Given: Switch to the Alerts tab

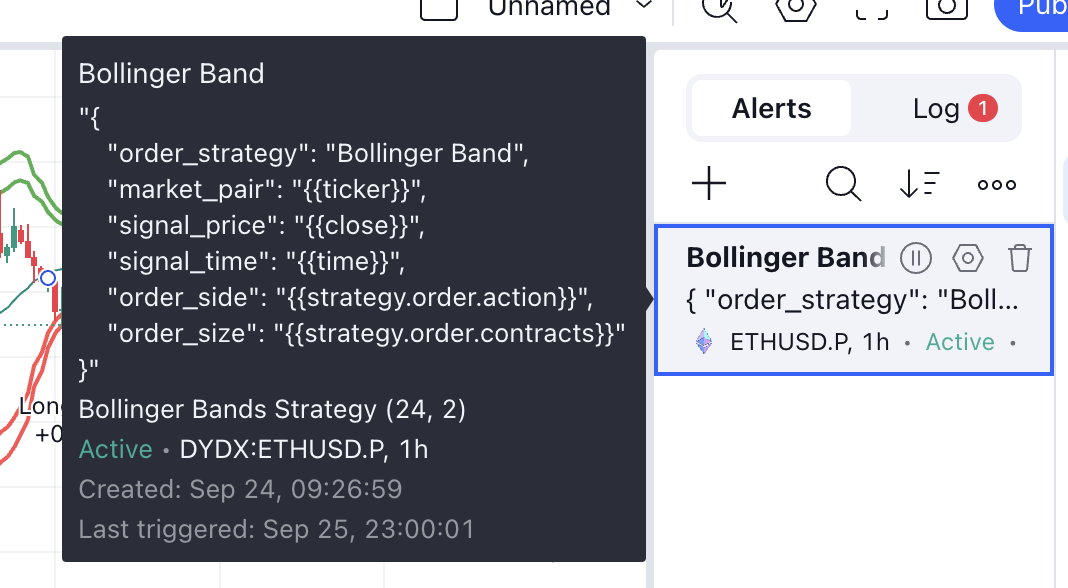Looking at the screenshot, I should pos(771,108).
